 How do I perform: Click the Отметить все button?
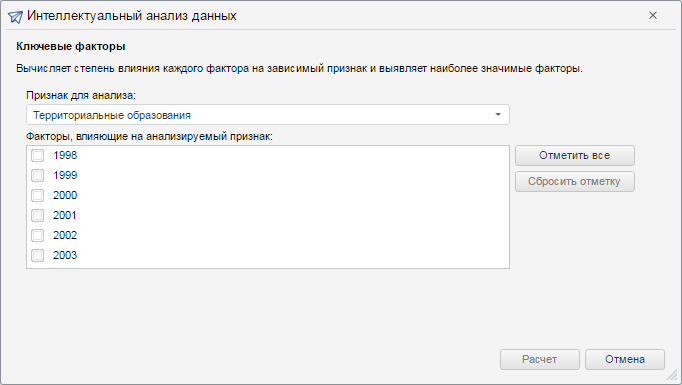pos(575,155)
